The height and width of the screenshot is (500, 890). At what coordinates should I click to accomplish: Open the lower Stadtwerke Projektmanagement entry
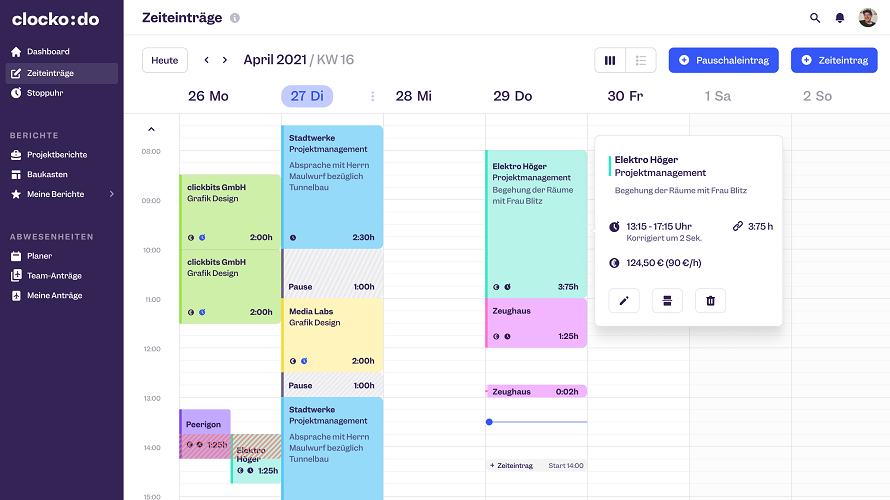[x=333, y=448]
